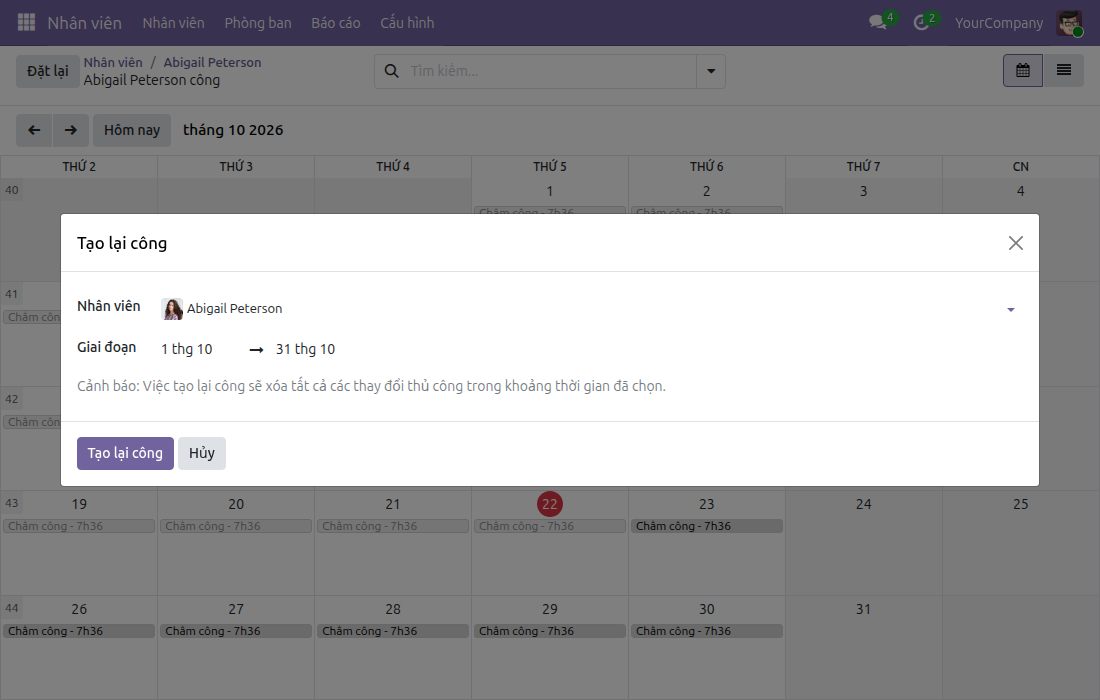Expand the search options dropdown

coord(711,71)
